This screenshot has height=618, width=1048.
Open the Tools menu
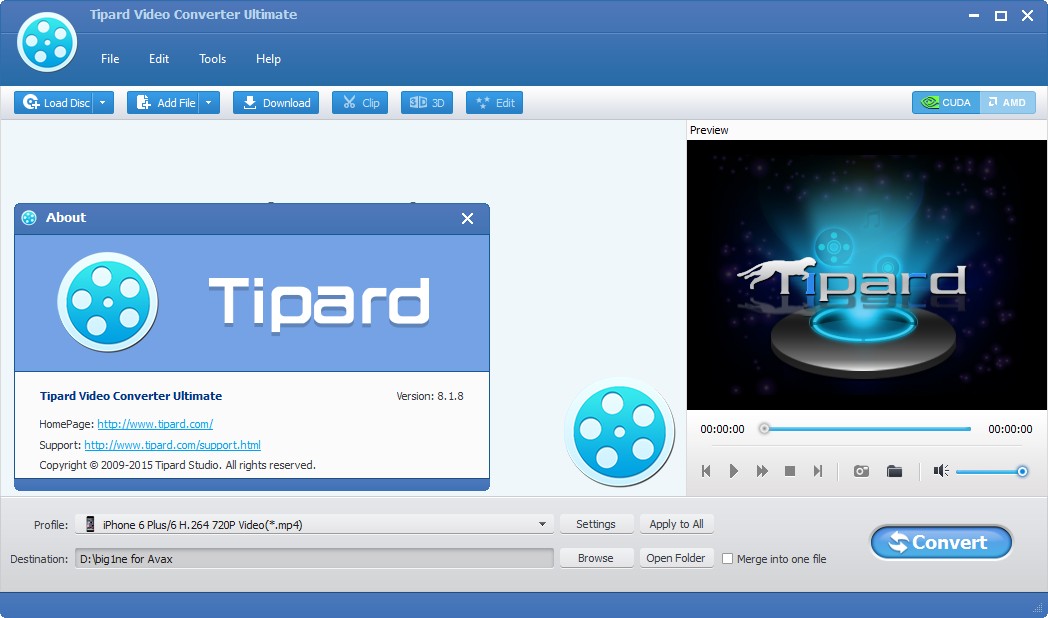pyautogui.click(x=213, y=59)
